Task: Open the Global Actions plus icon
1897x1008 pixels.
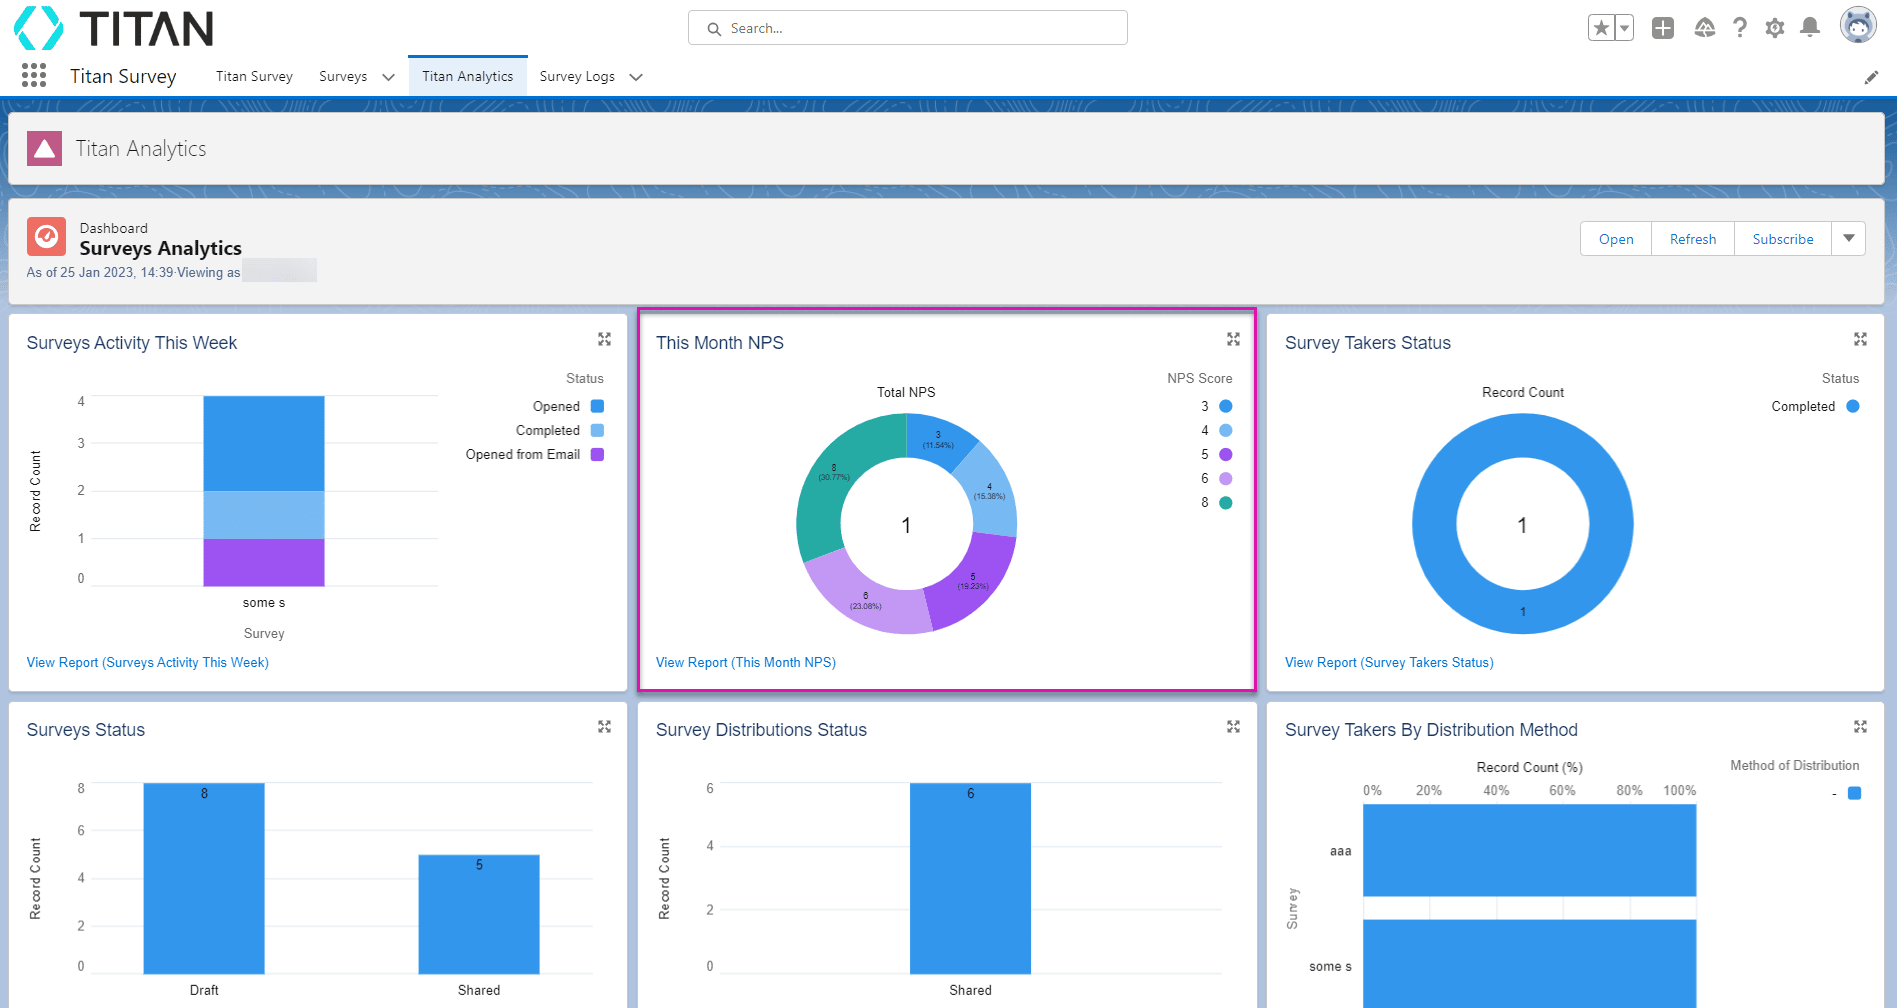Action: pyautogui.click(x=1663, y=28)
